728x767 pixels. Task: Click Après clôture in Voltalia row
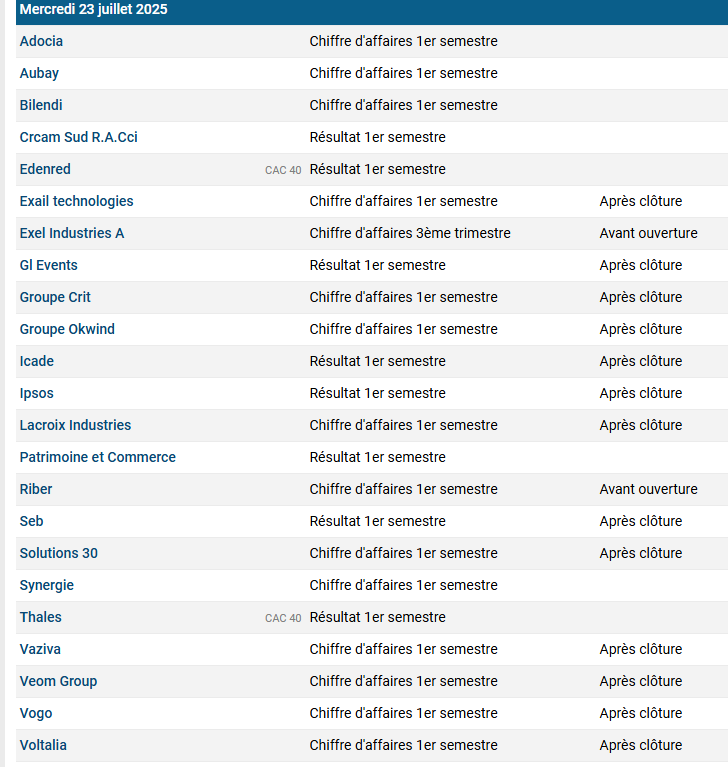tap(641, 745)
